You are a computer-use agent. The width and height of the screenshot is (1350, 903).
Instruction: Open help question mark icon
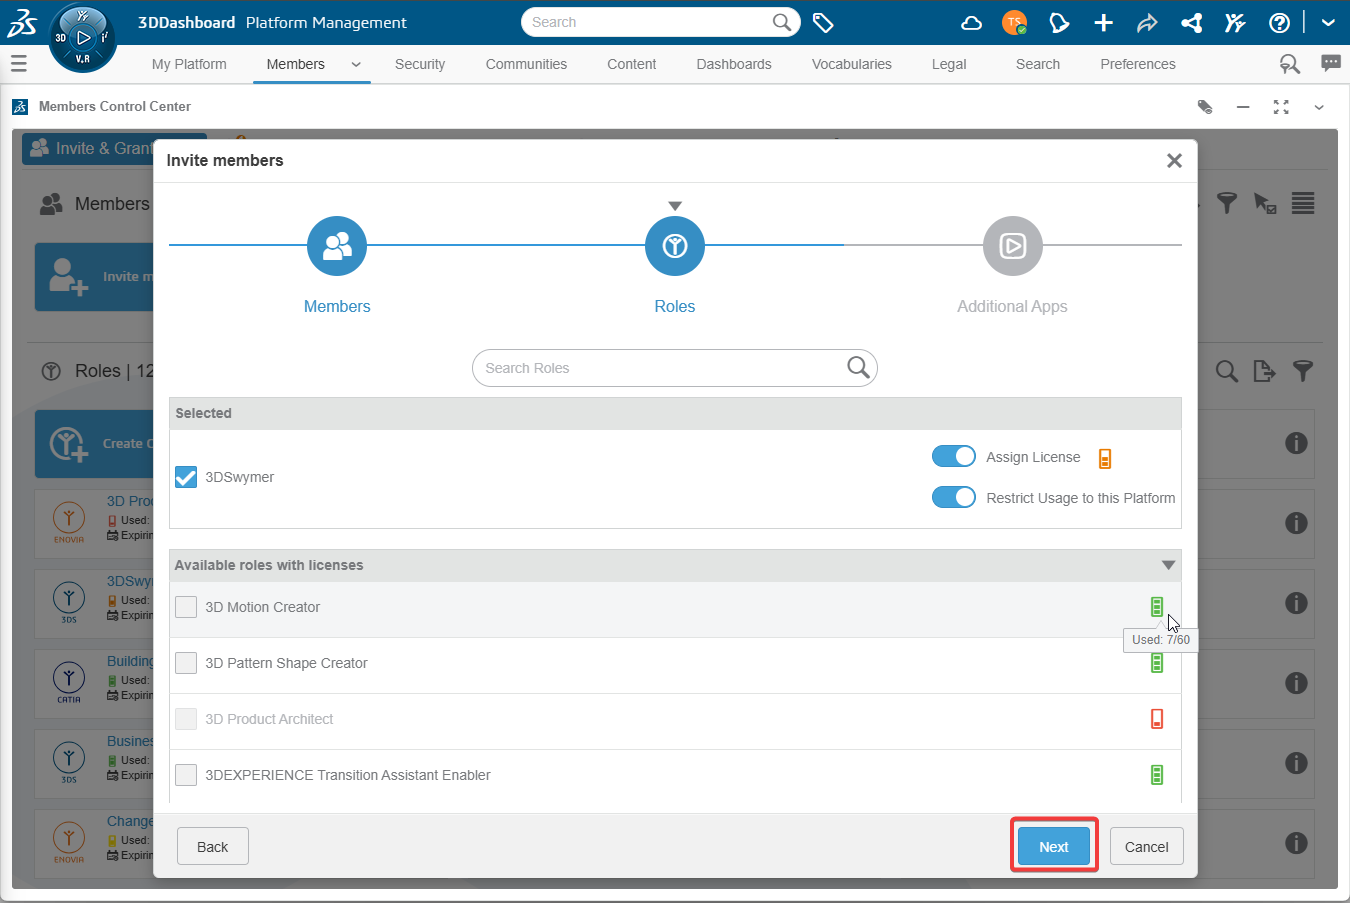(x=1279, y=22)
